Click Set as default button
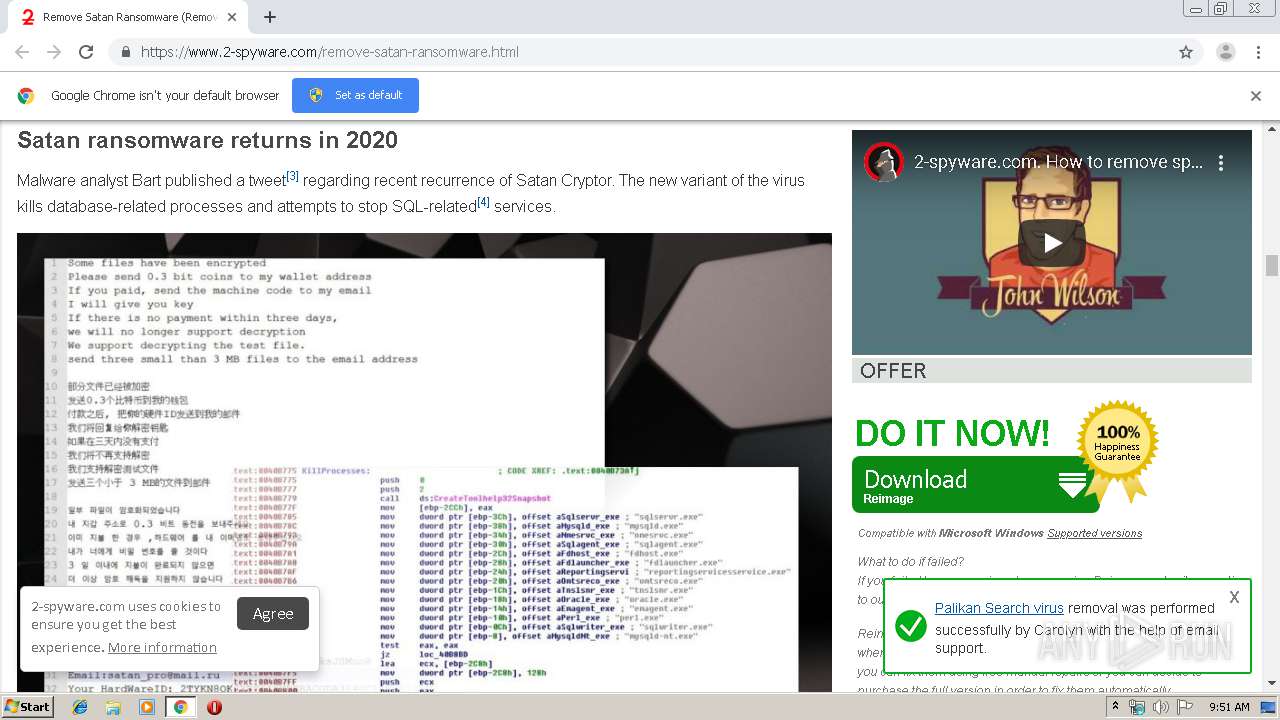 click(x=355, y=95)
